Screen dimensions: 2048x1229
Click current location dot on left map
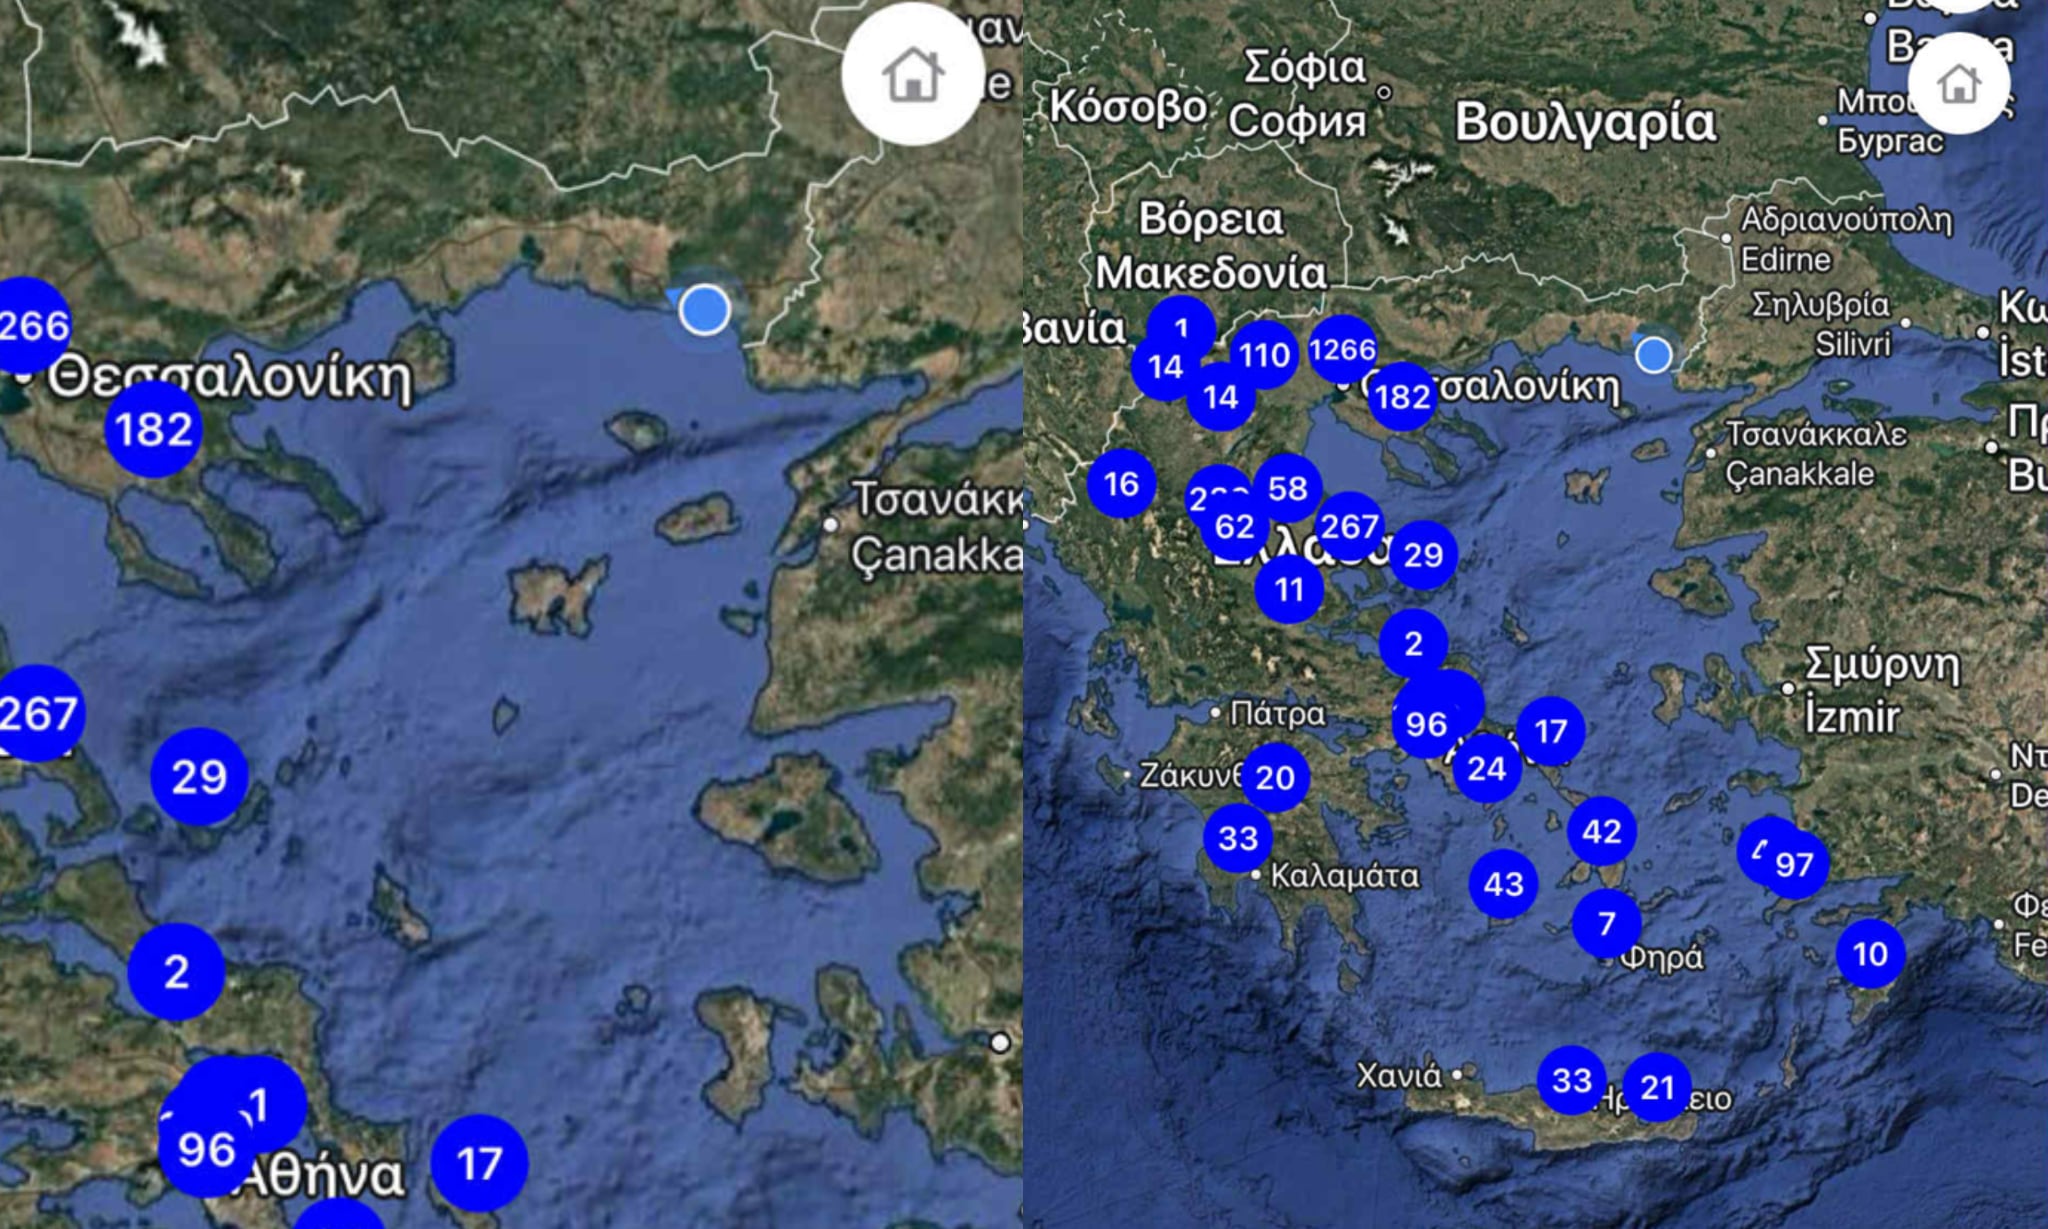[x=704, y=309]
